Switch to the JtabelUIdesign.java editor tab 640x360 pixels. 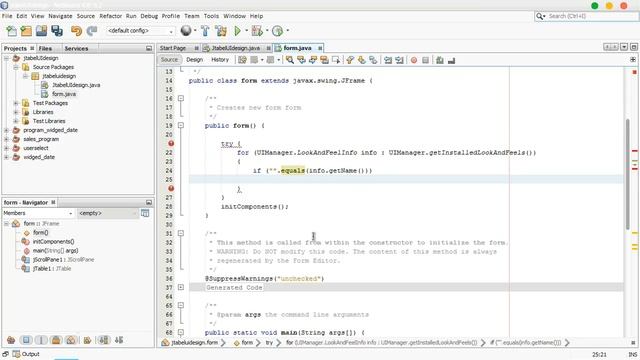[236, 48]
